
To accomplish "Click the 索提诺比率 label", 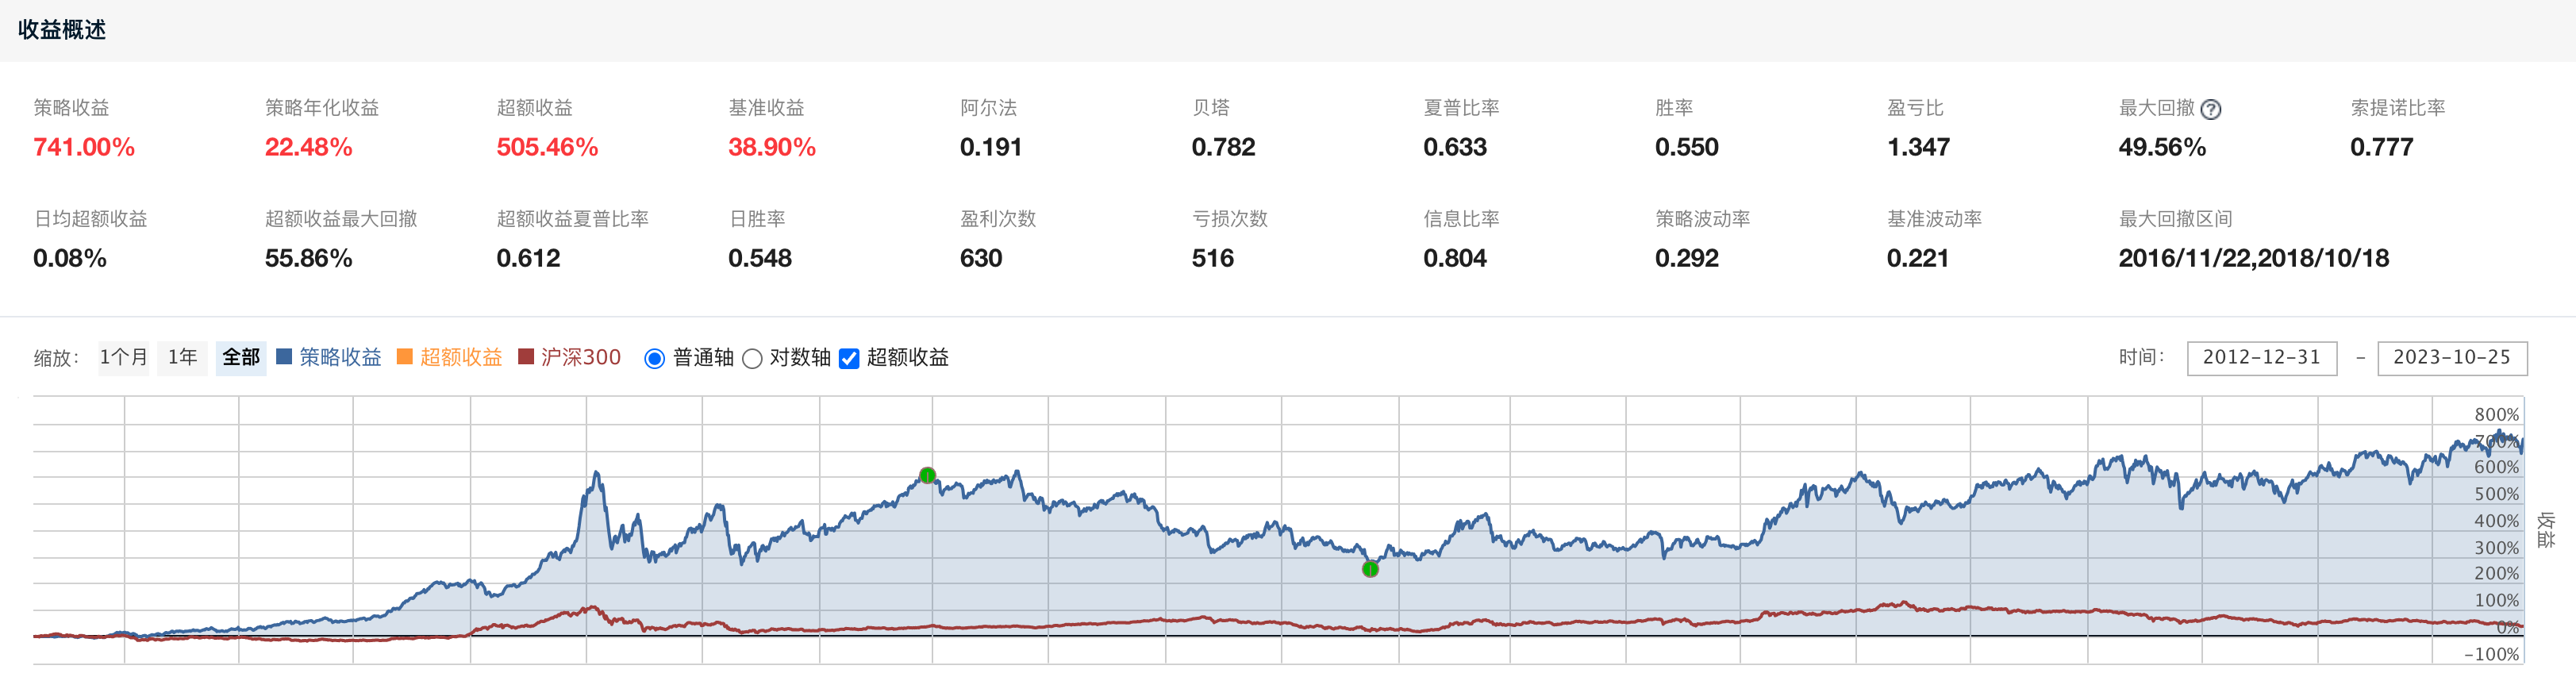I will tap(2398, 108).
